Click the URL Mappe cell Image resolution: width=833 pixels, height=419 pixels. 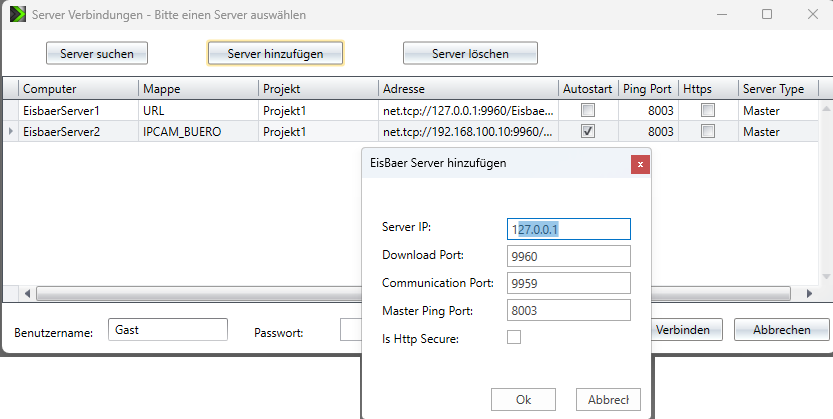(x=199, y=110)
